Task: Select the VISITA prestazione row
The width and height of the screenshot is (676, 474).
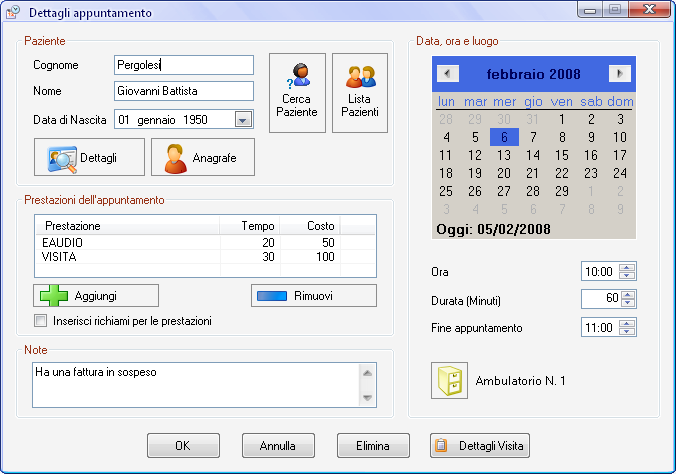Action: click(x=205, y=257)
